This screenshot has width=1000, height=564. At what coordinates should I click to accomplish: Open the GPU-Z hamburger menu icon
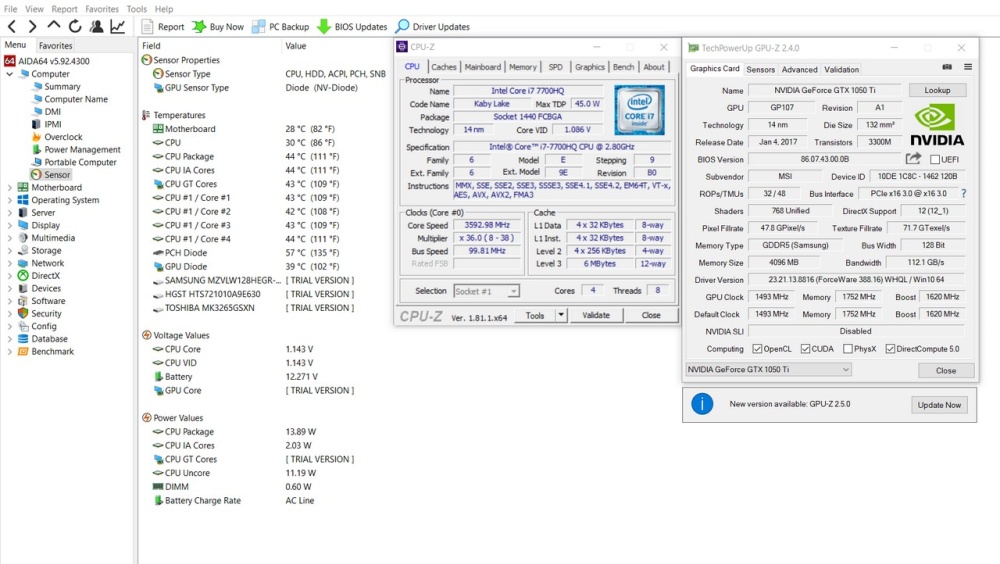click(967, 67)
